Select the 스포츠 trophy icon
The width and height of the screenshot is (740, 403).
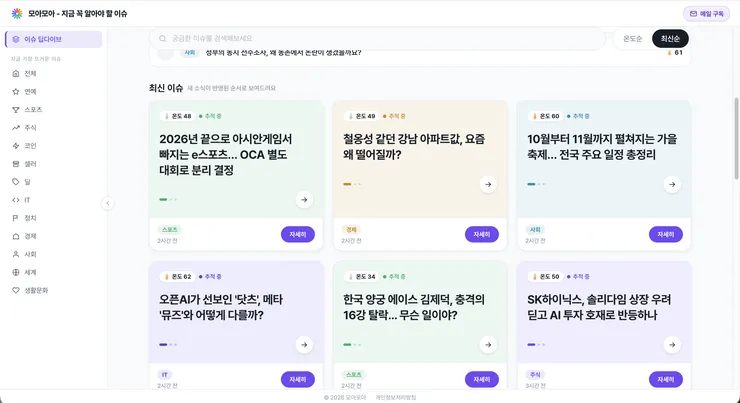pos(16,109)
